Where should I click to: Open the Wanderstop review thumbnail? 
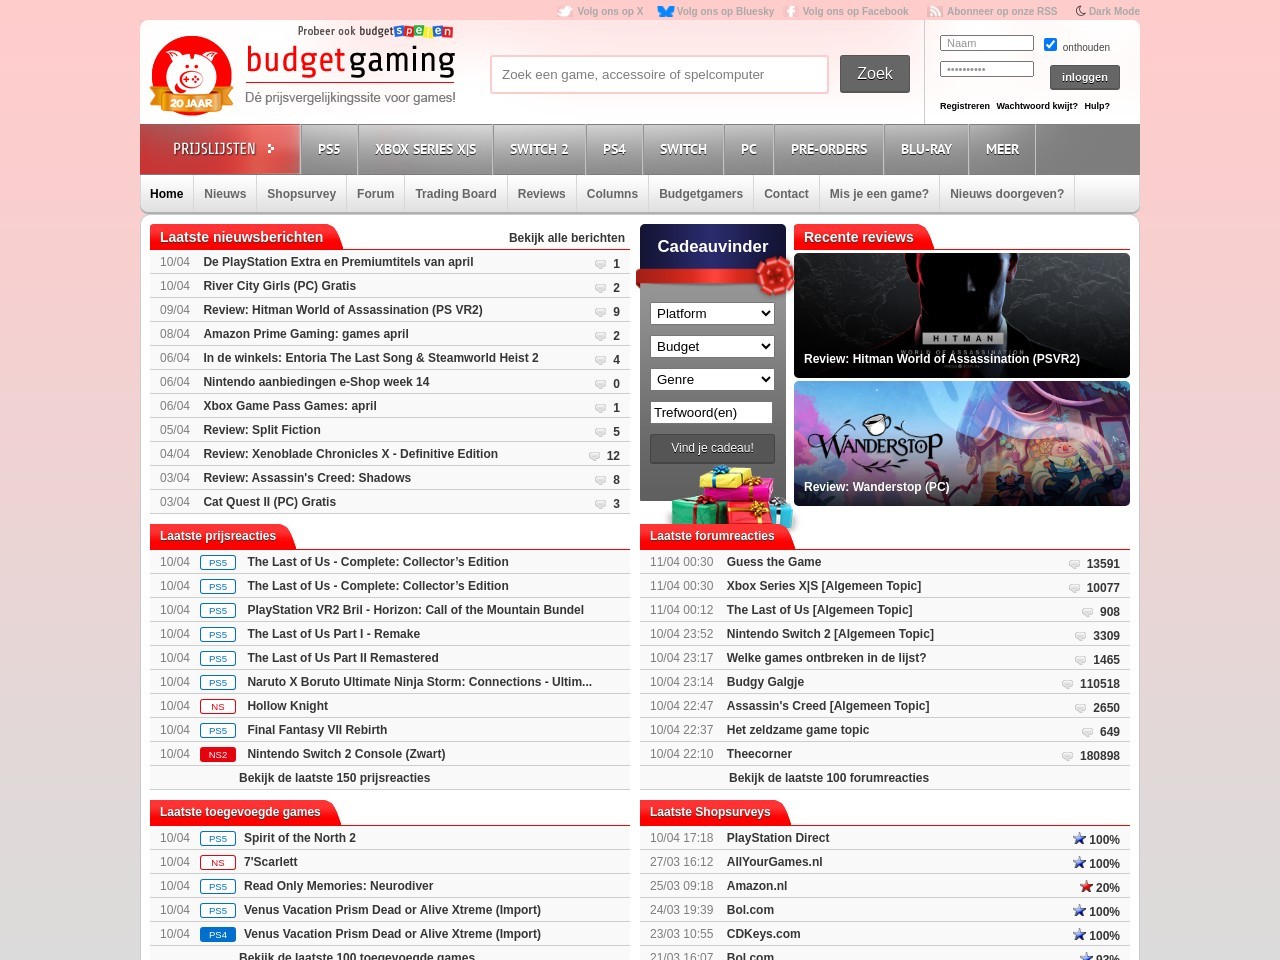pyautogui.click(x=962, y=443)
